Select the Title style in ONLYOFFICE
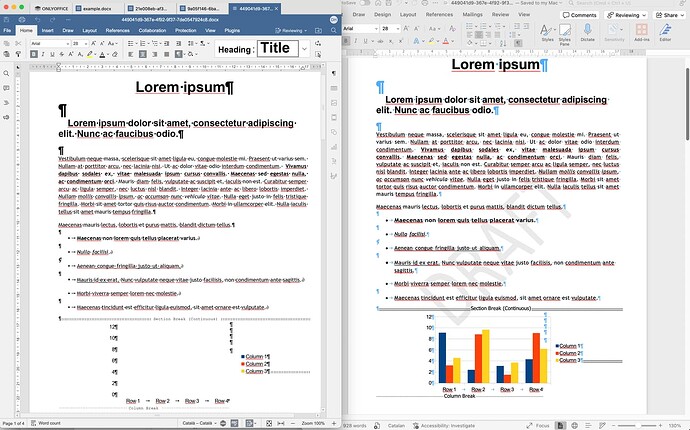The height and width of the screenshot is (430, 690). (278, 48)
